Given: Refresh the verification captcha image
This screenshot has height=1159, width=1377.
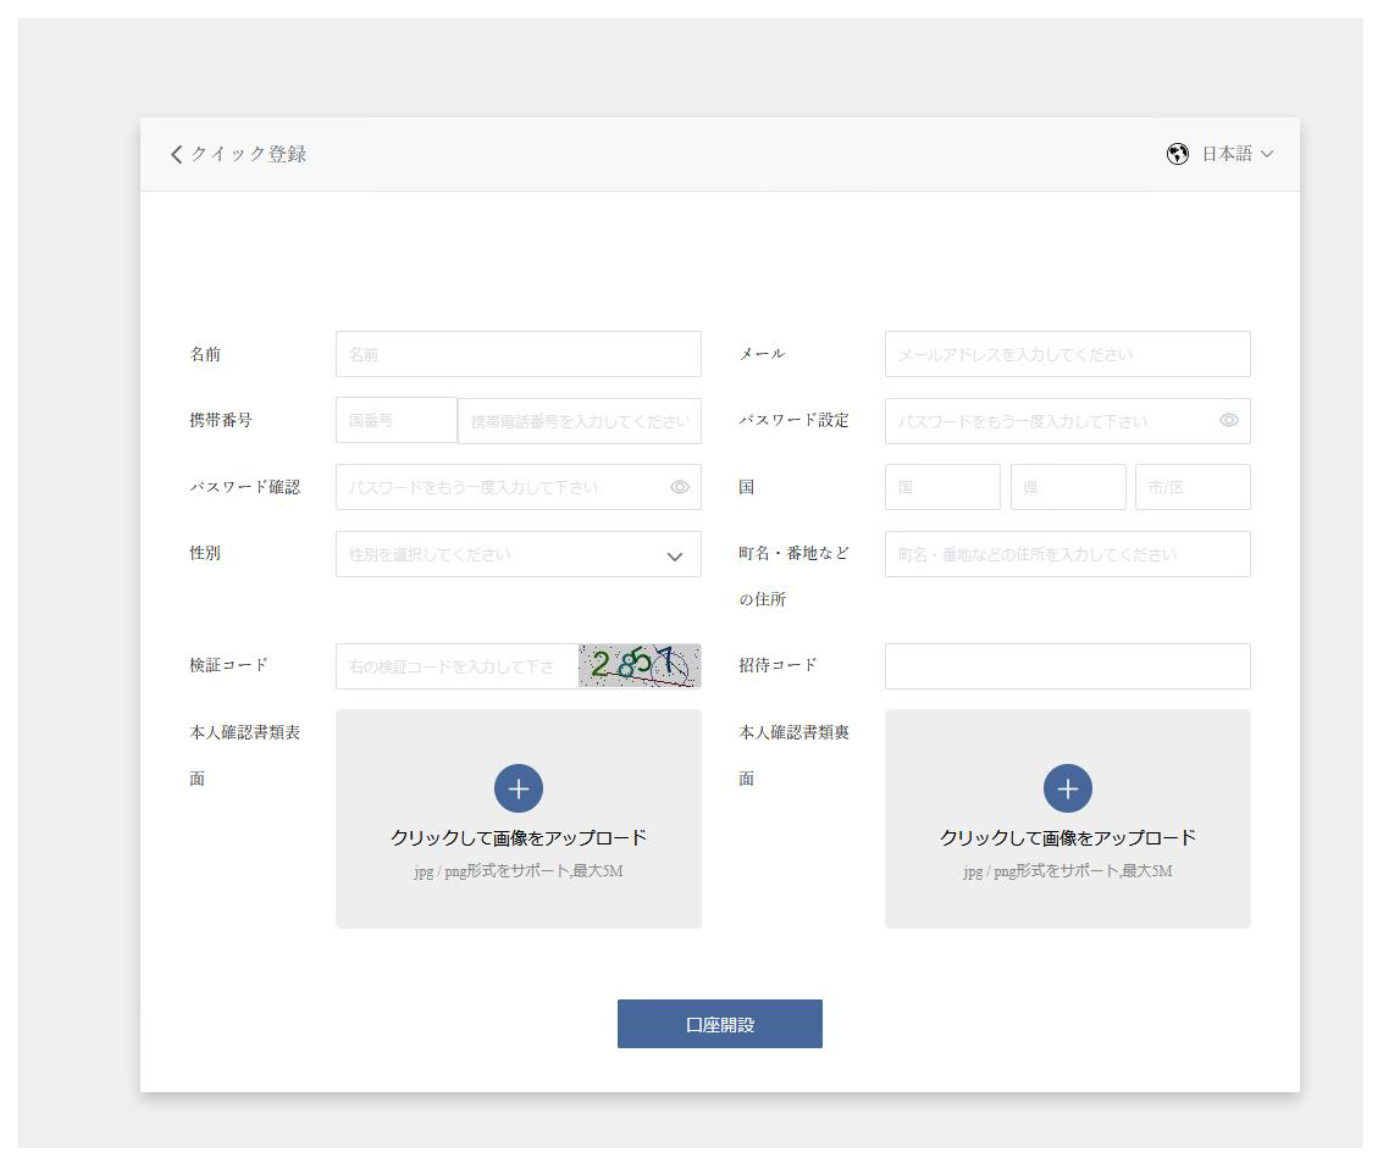Looking at the screenshot, I should coord(639,666).
